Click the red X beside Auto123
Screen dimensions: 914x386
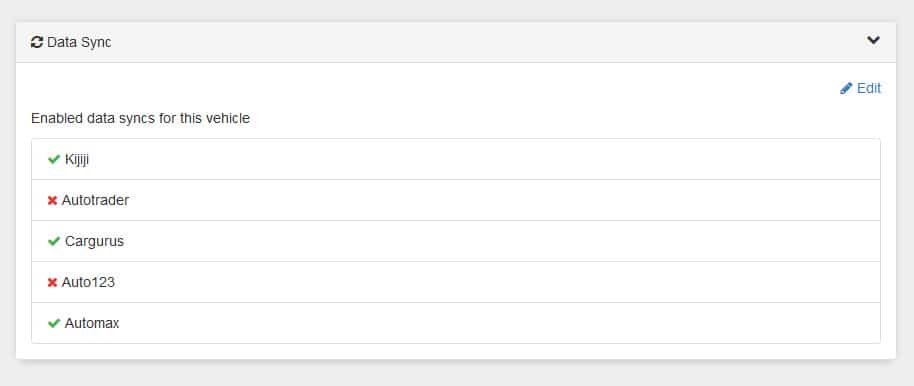[52, 283]
